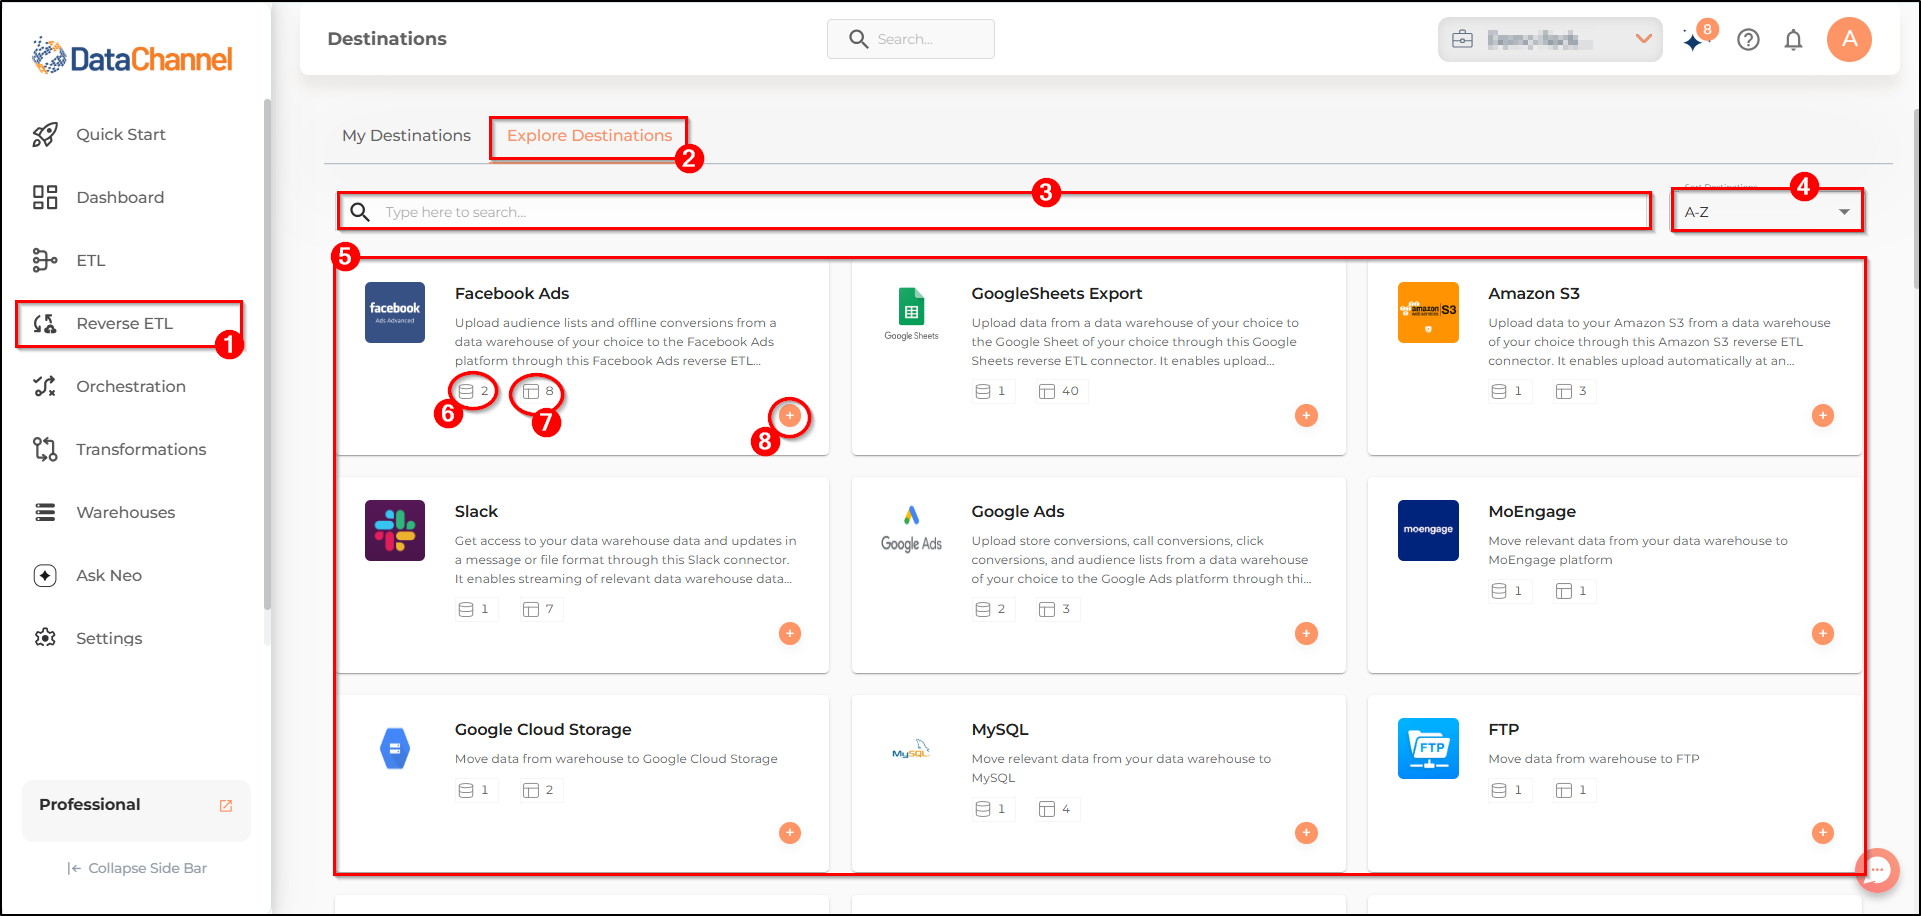Click the Warehouses stack icon

(x=45, y=512)
